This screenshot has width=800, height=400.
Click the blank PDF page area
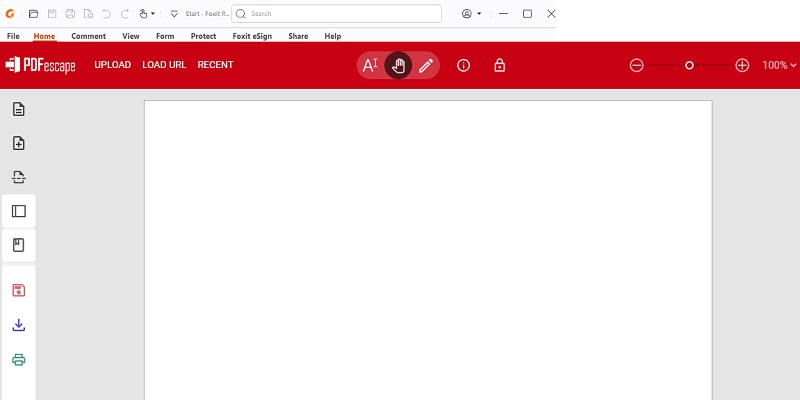tap(428, 250)
